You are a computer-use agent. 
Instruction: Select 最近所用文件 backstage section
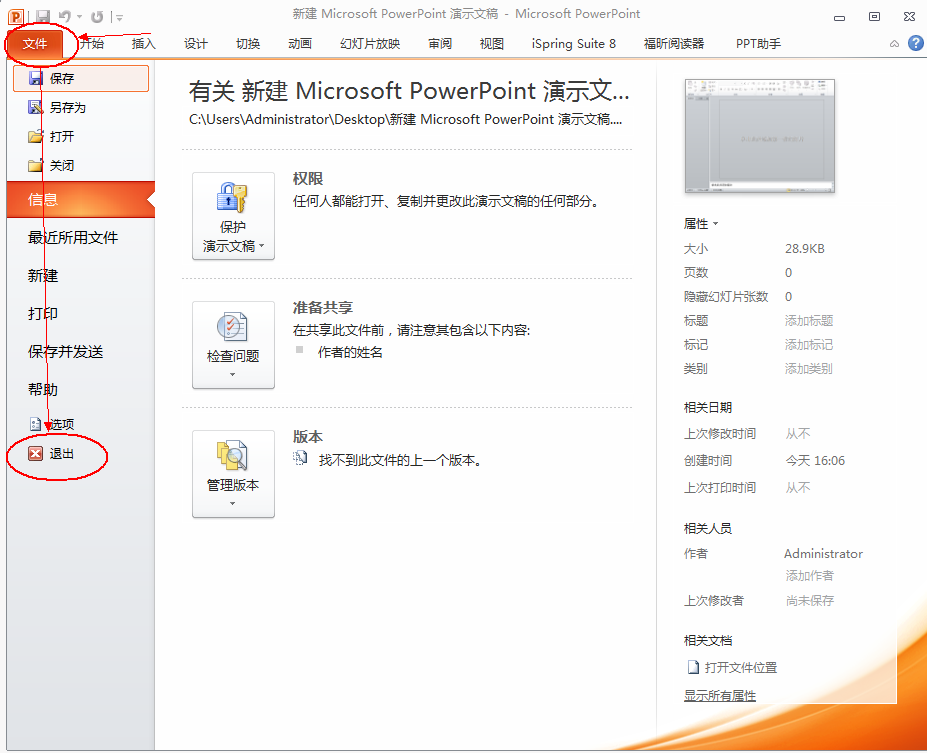pyautogui.click(x=81, y=238)
